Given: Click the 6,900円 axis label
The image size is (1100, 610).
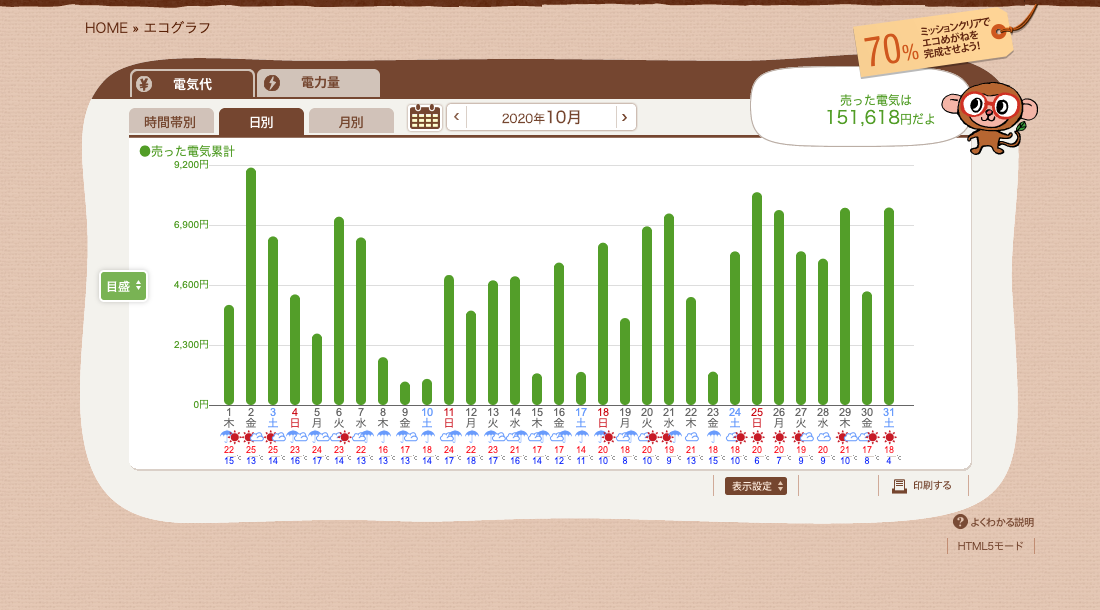Looking at the screenshot, I should (191, 224).
